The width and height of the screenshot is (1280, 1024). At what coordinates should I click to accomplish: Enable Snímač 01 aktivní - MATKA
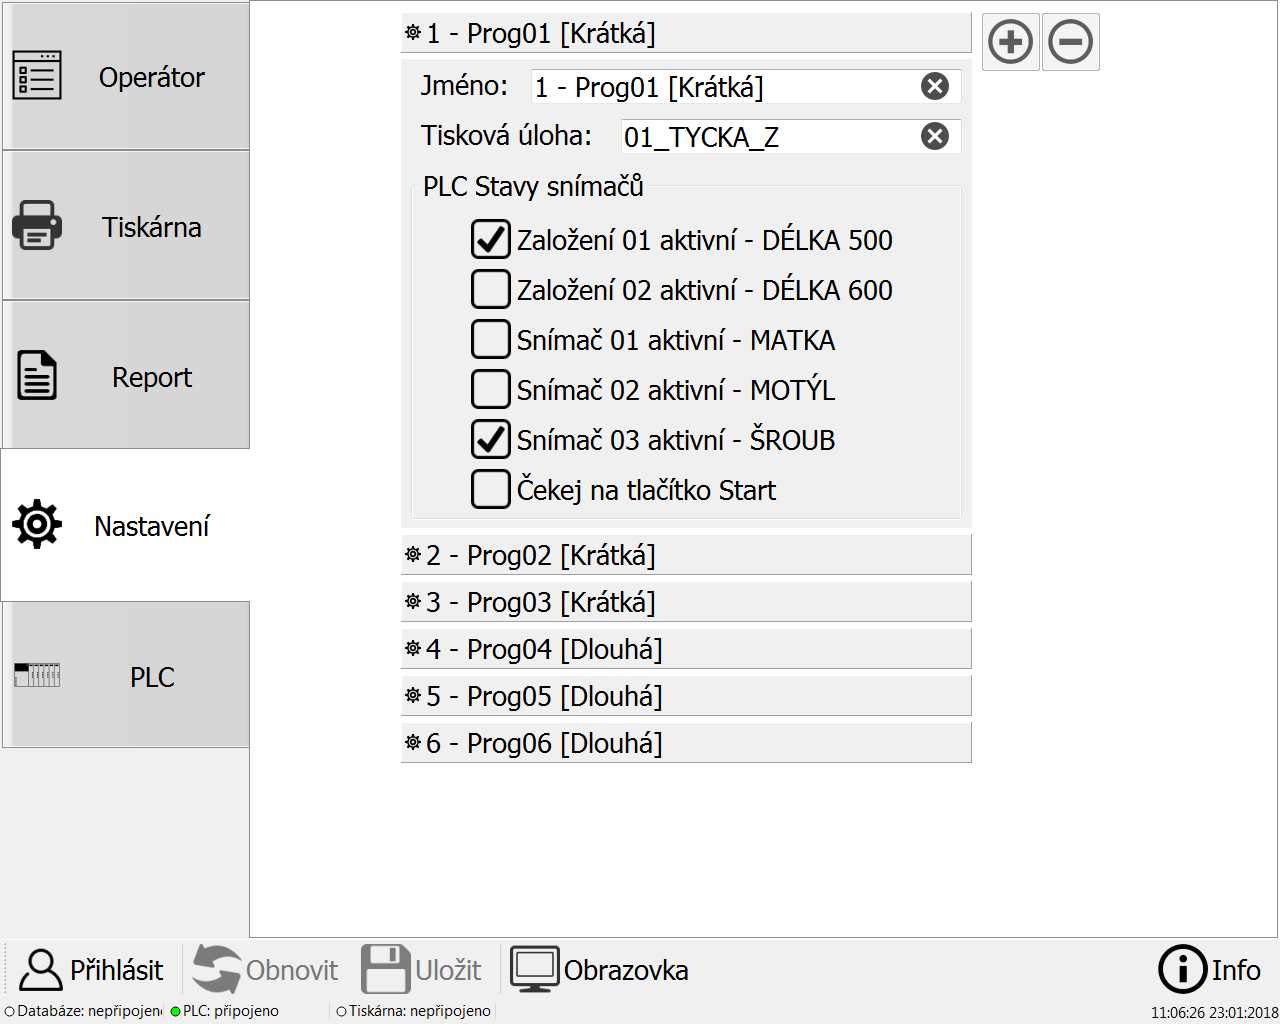pyautogui.click(x=491, y=340)
